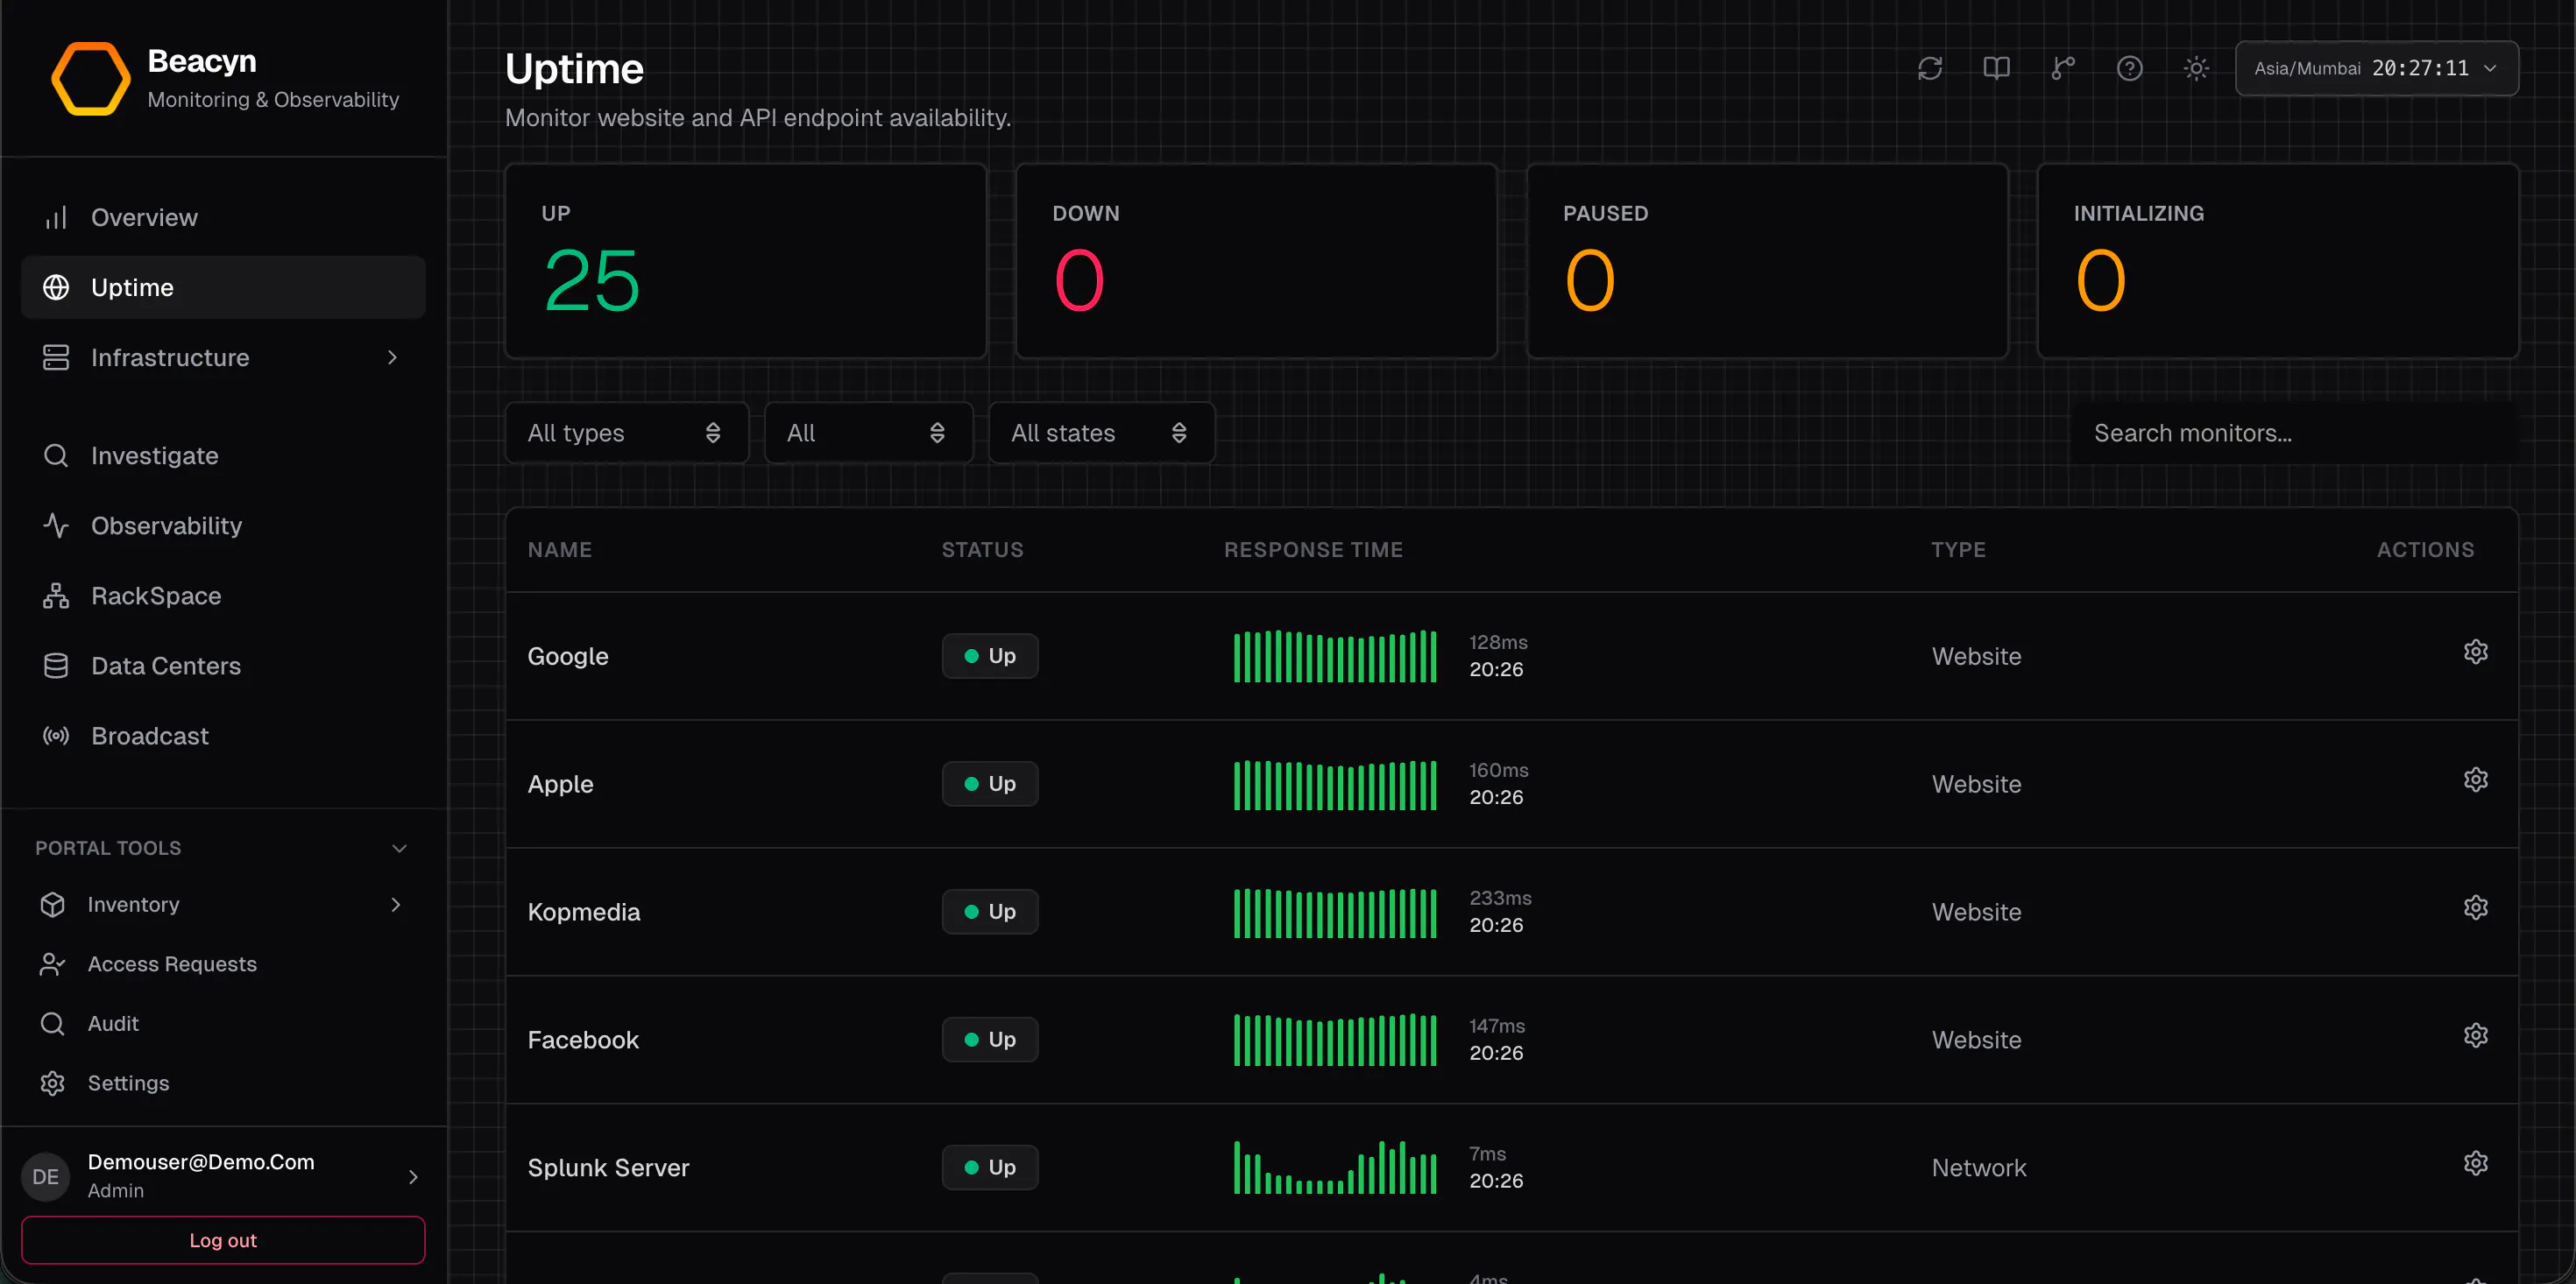2576x1284 pixels.
Task: Open RackSpace from sidebar
Action: [x=223, y=595]
